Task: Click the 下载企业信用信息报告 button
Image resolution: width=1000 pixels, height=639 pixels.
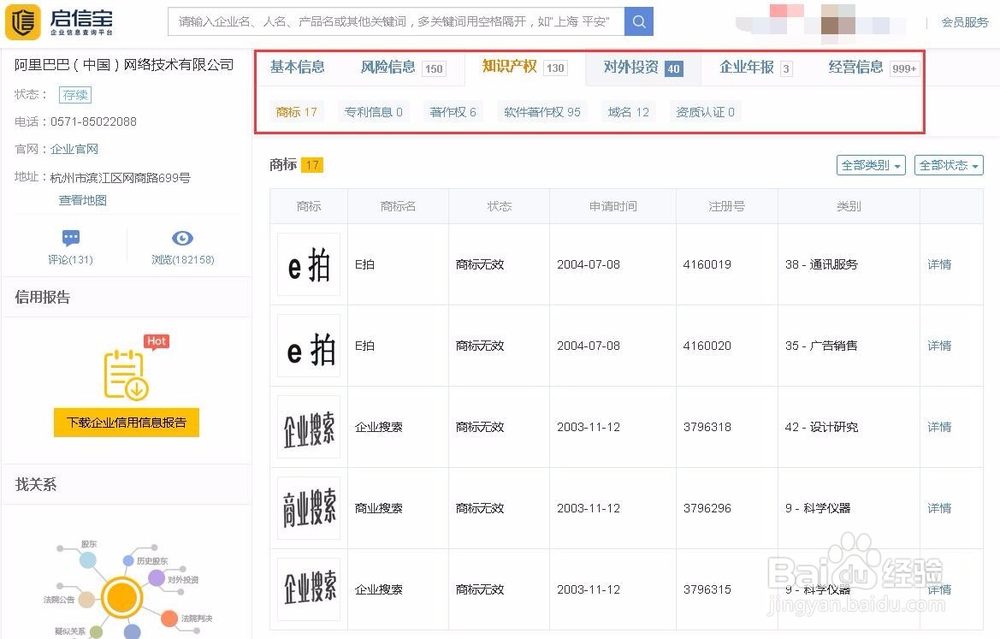Action: click(126, 422)
